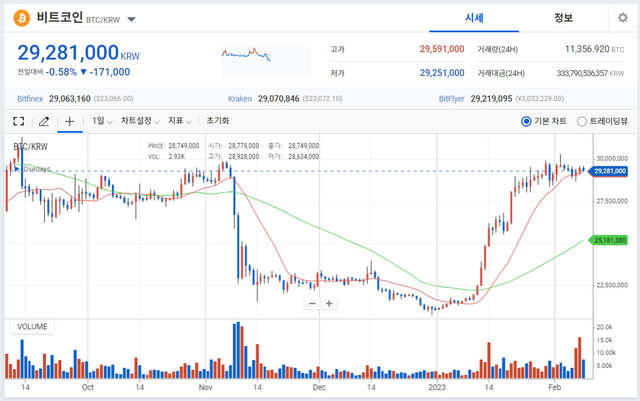
Task: Open the settings gear icon
Action: coord(622,18)
